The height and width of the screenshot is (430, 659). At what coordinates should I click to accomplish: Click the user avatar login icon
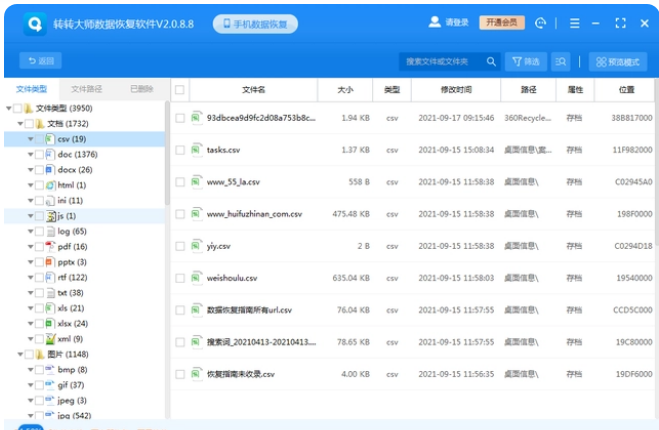[x=434, y=22]
